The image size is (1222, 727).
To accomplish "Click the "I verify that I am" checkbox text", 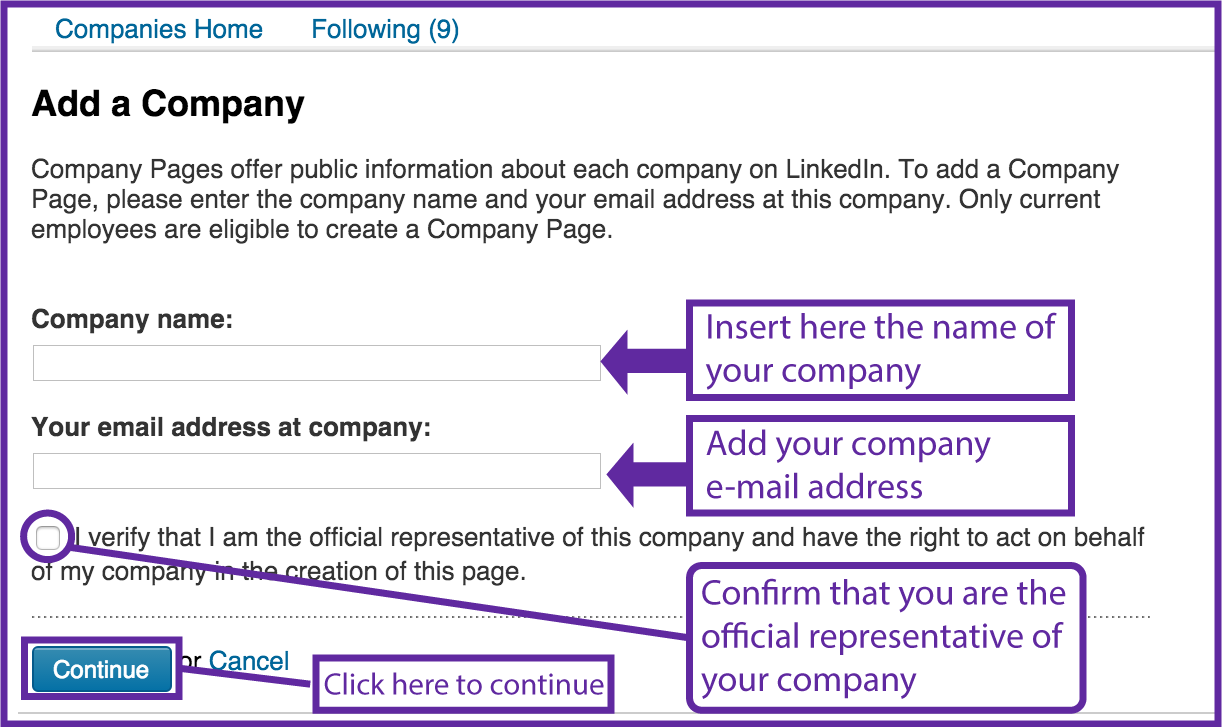I will (600, 538).
